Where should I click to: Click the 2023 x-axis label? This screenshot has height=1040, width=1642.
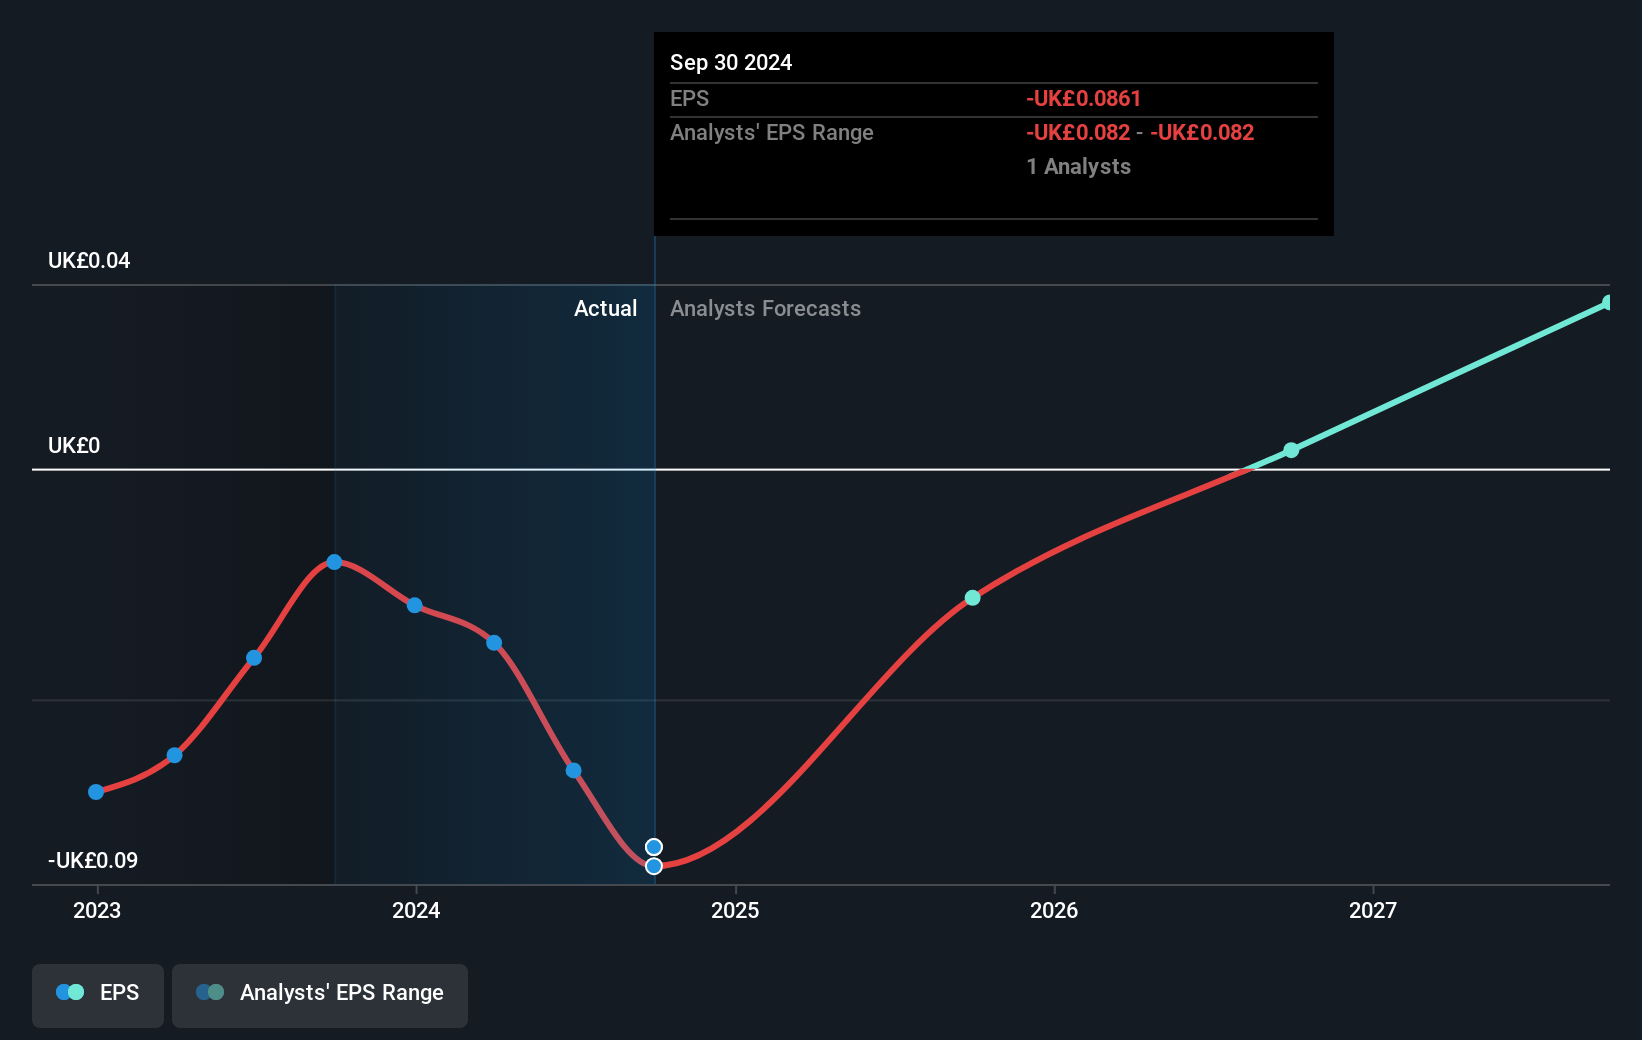pos(97,910)
